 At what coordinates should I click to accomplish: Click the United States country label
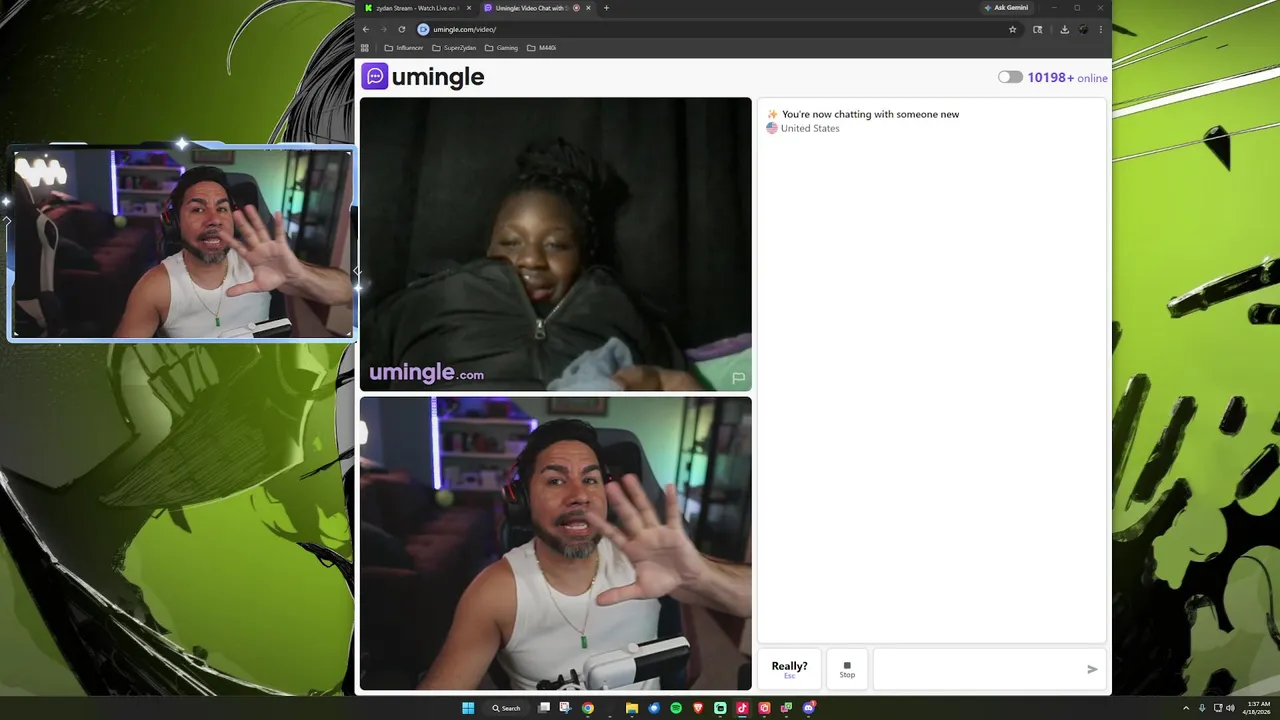click(x=810, y=128)
